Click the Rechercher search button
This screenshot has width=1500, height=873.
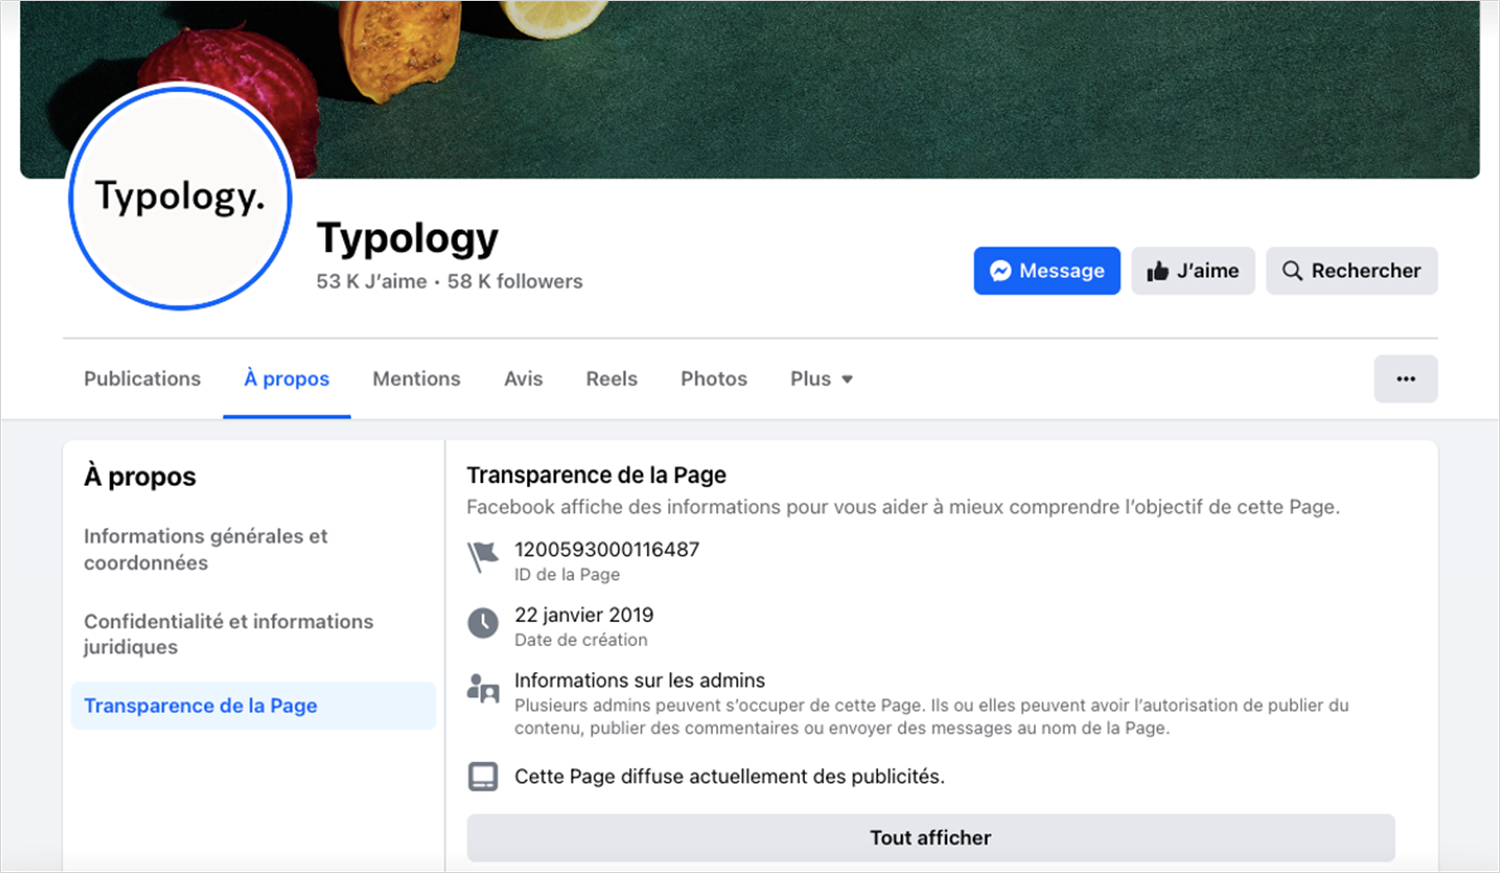click(x=1352, y=271)
